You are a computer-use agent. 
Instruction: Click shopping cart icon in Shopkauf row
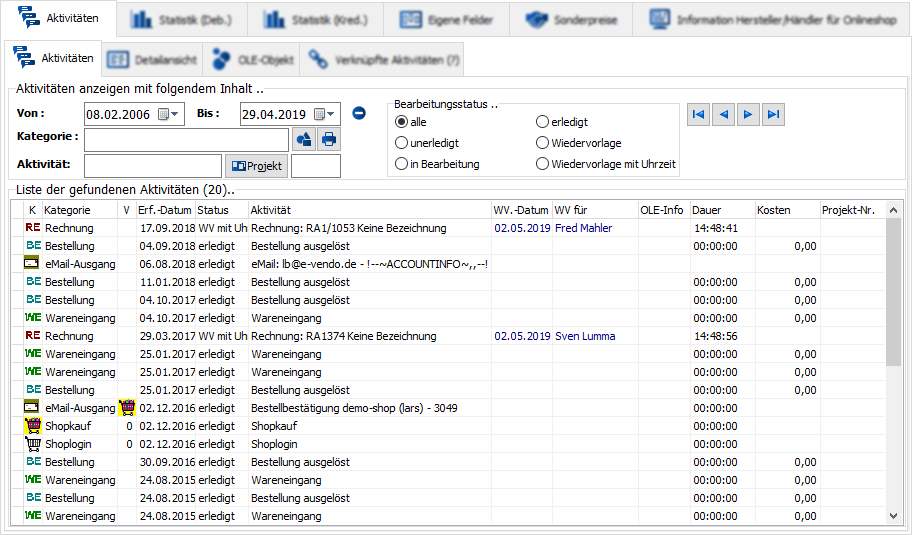tap(33, 426)
